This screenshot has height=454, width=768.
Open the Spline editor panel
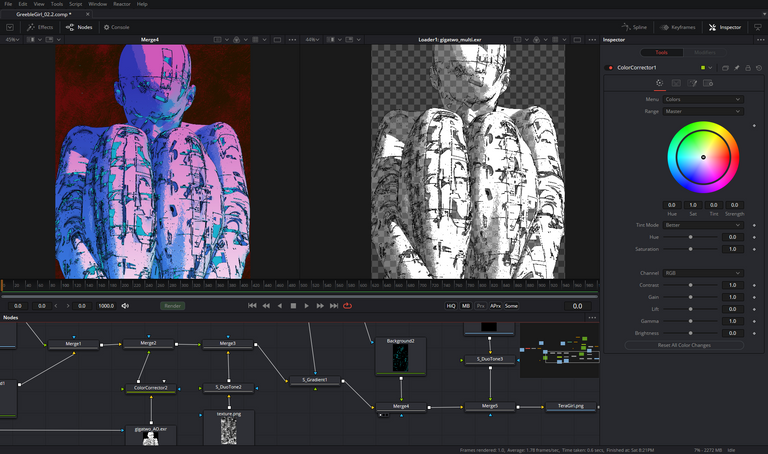632,27
